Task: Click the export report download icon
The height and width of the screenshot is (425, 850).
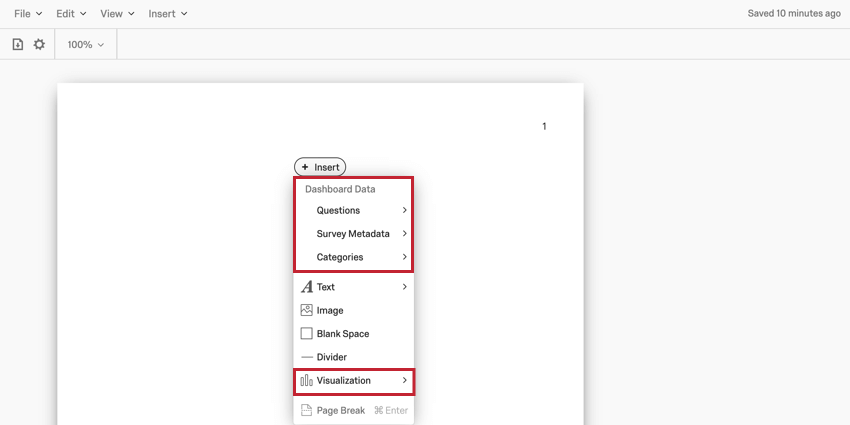Action: coord(17,44)
